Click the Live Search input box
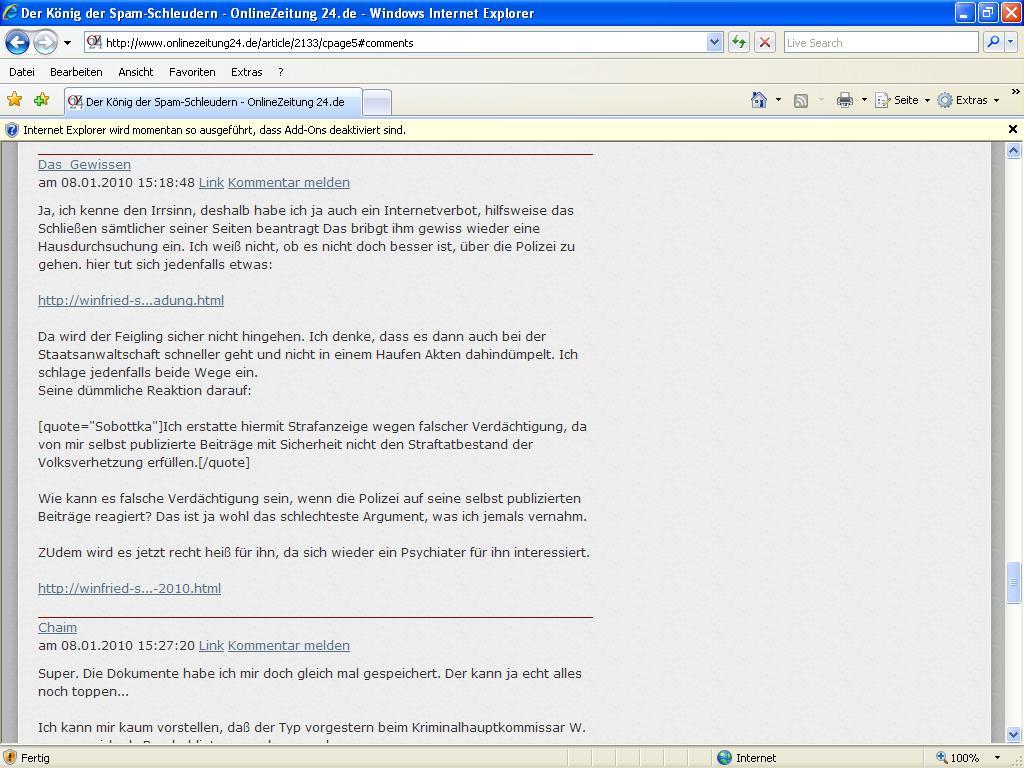Image resolution: width=1024 pixels, height=768 pixels. point(881,42)
